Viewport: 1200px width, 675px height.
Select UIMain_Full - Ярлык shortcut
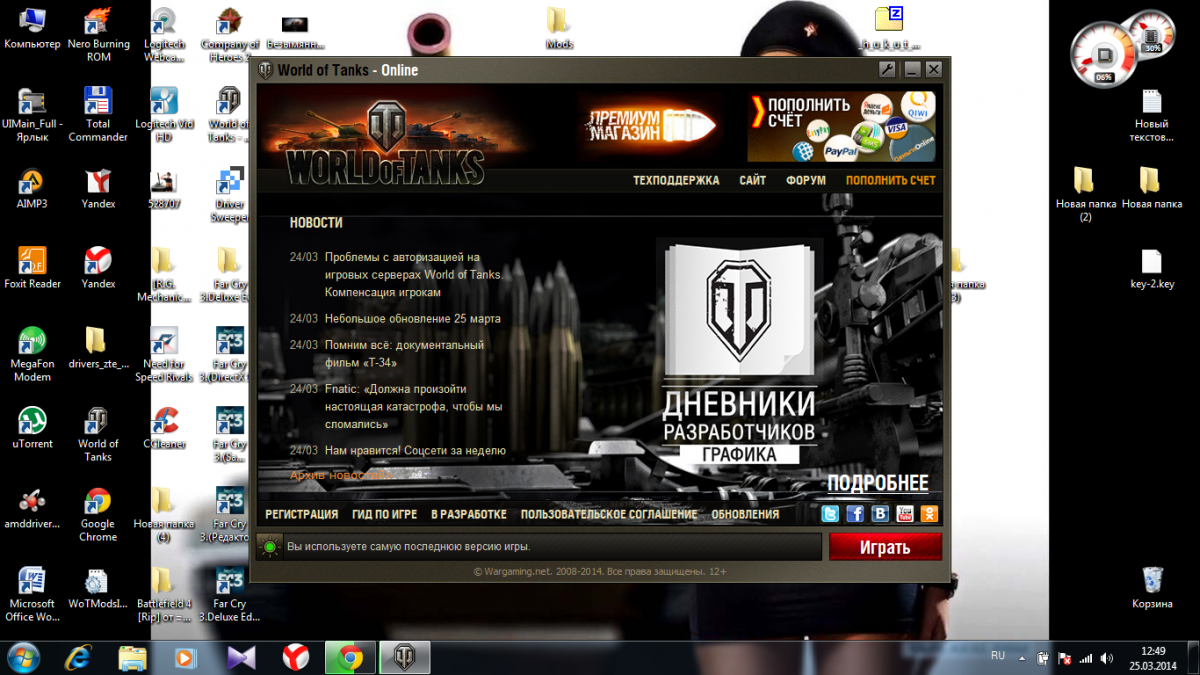32,115
